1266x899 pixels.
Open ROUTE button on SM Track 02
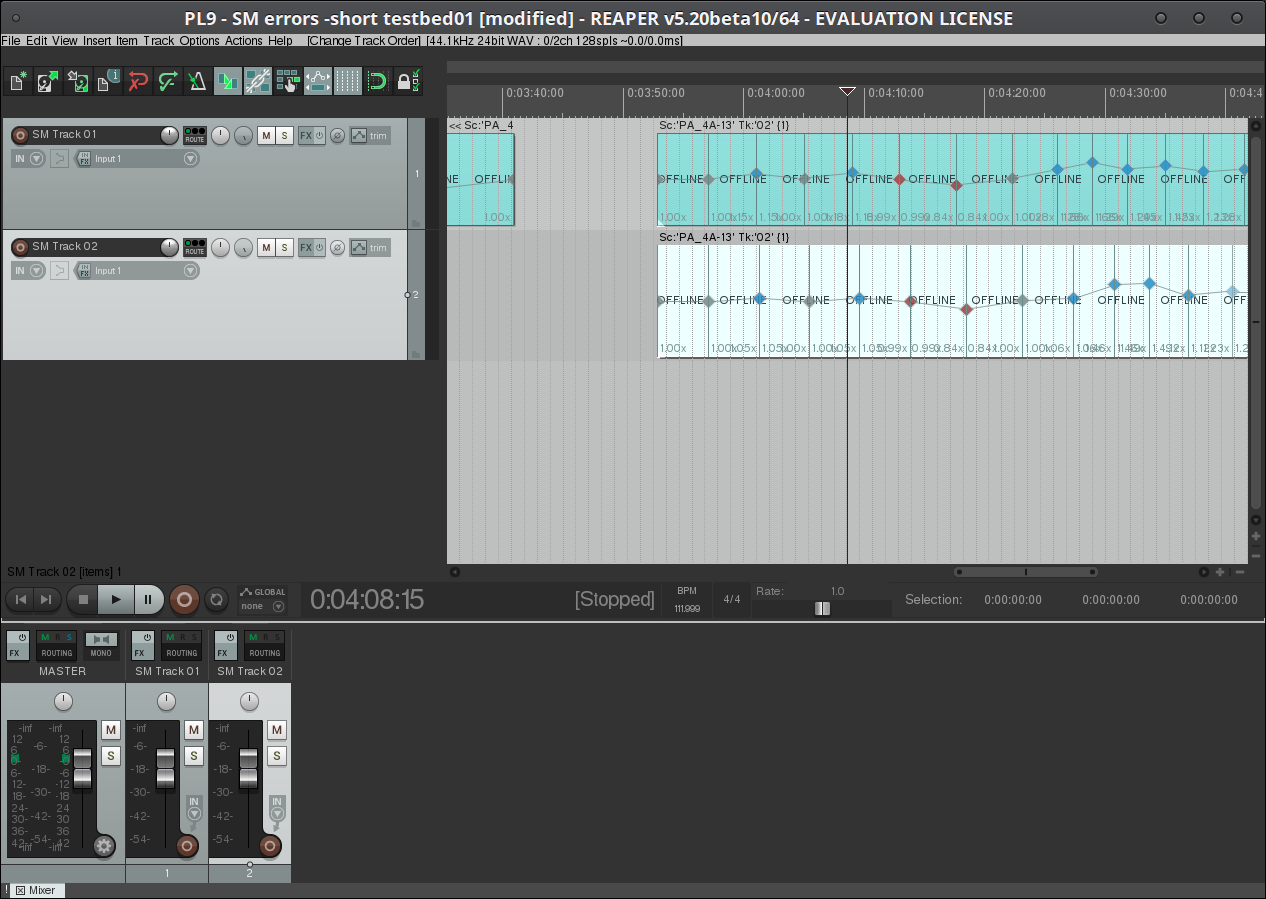(x=195, y=247)
